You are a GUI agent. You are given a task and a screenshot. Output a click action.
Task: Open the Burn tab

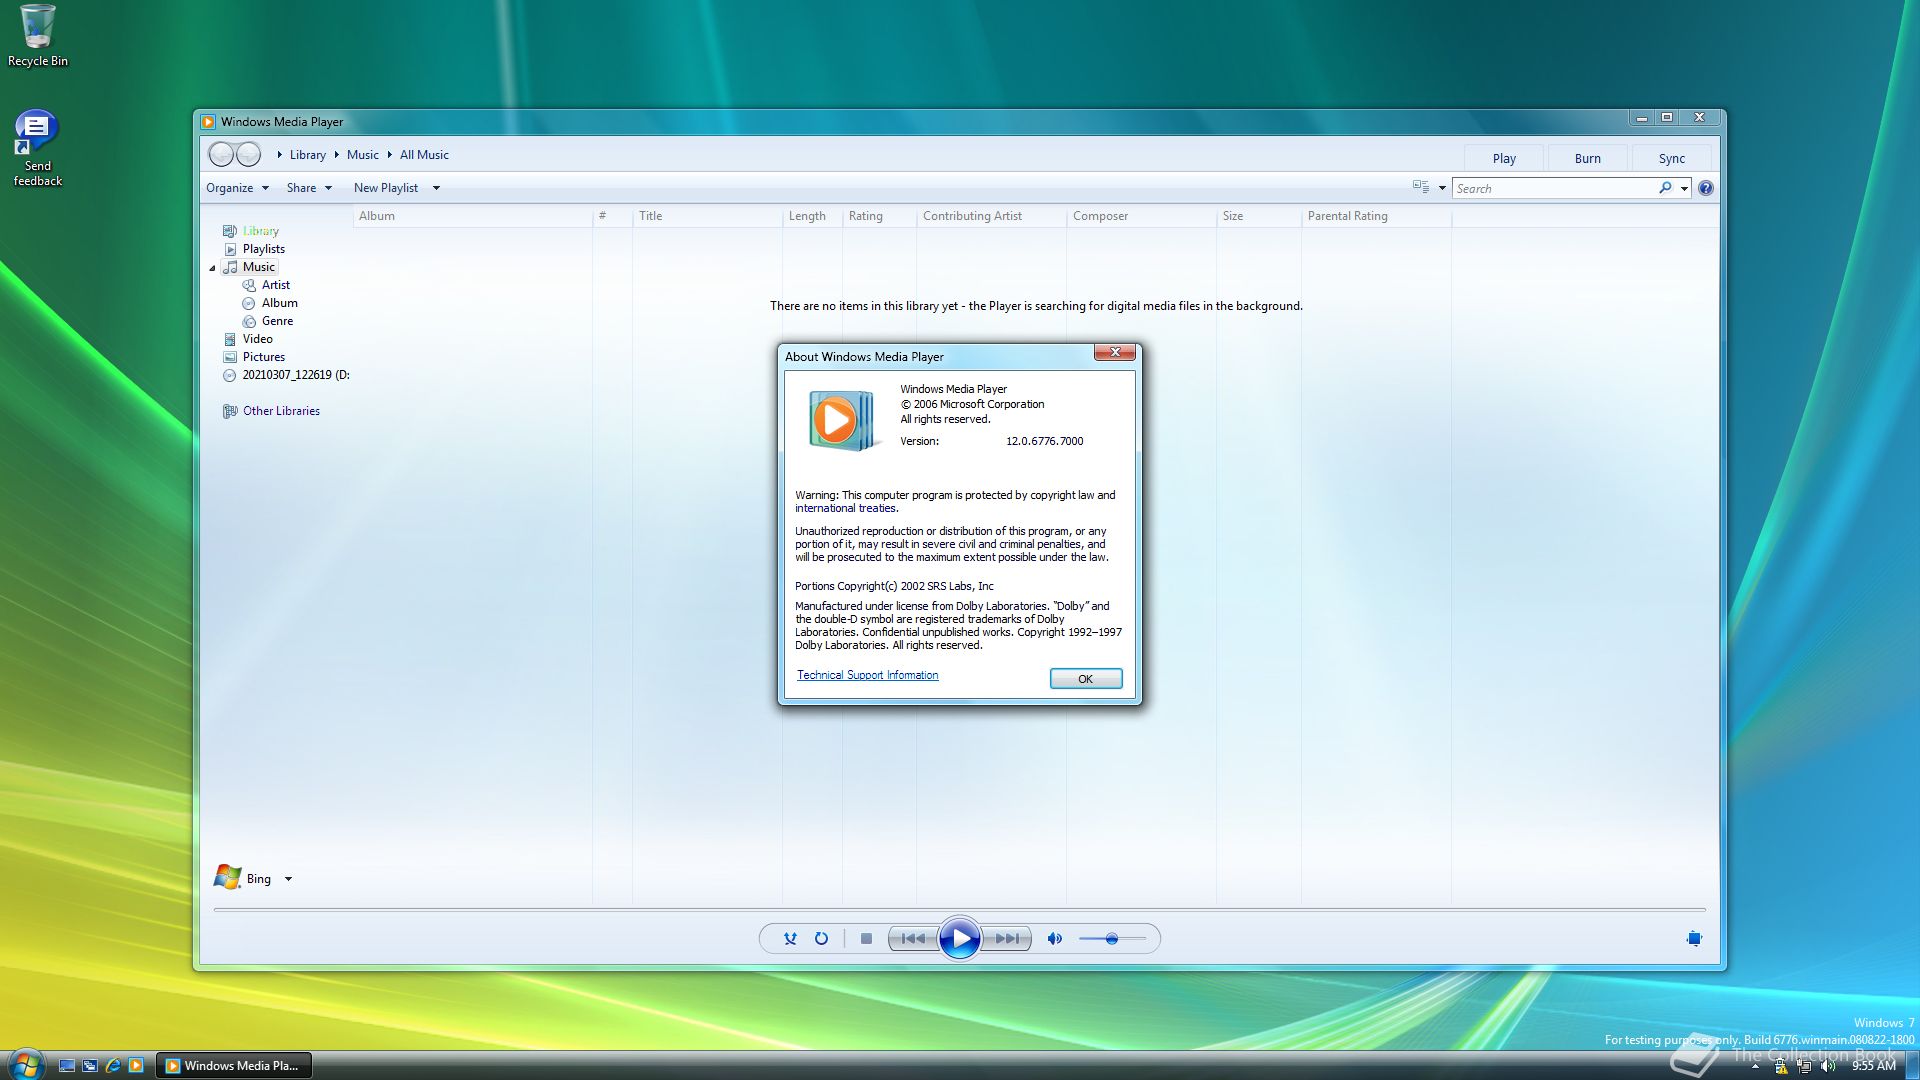tap(1588, 158)
